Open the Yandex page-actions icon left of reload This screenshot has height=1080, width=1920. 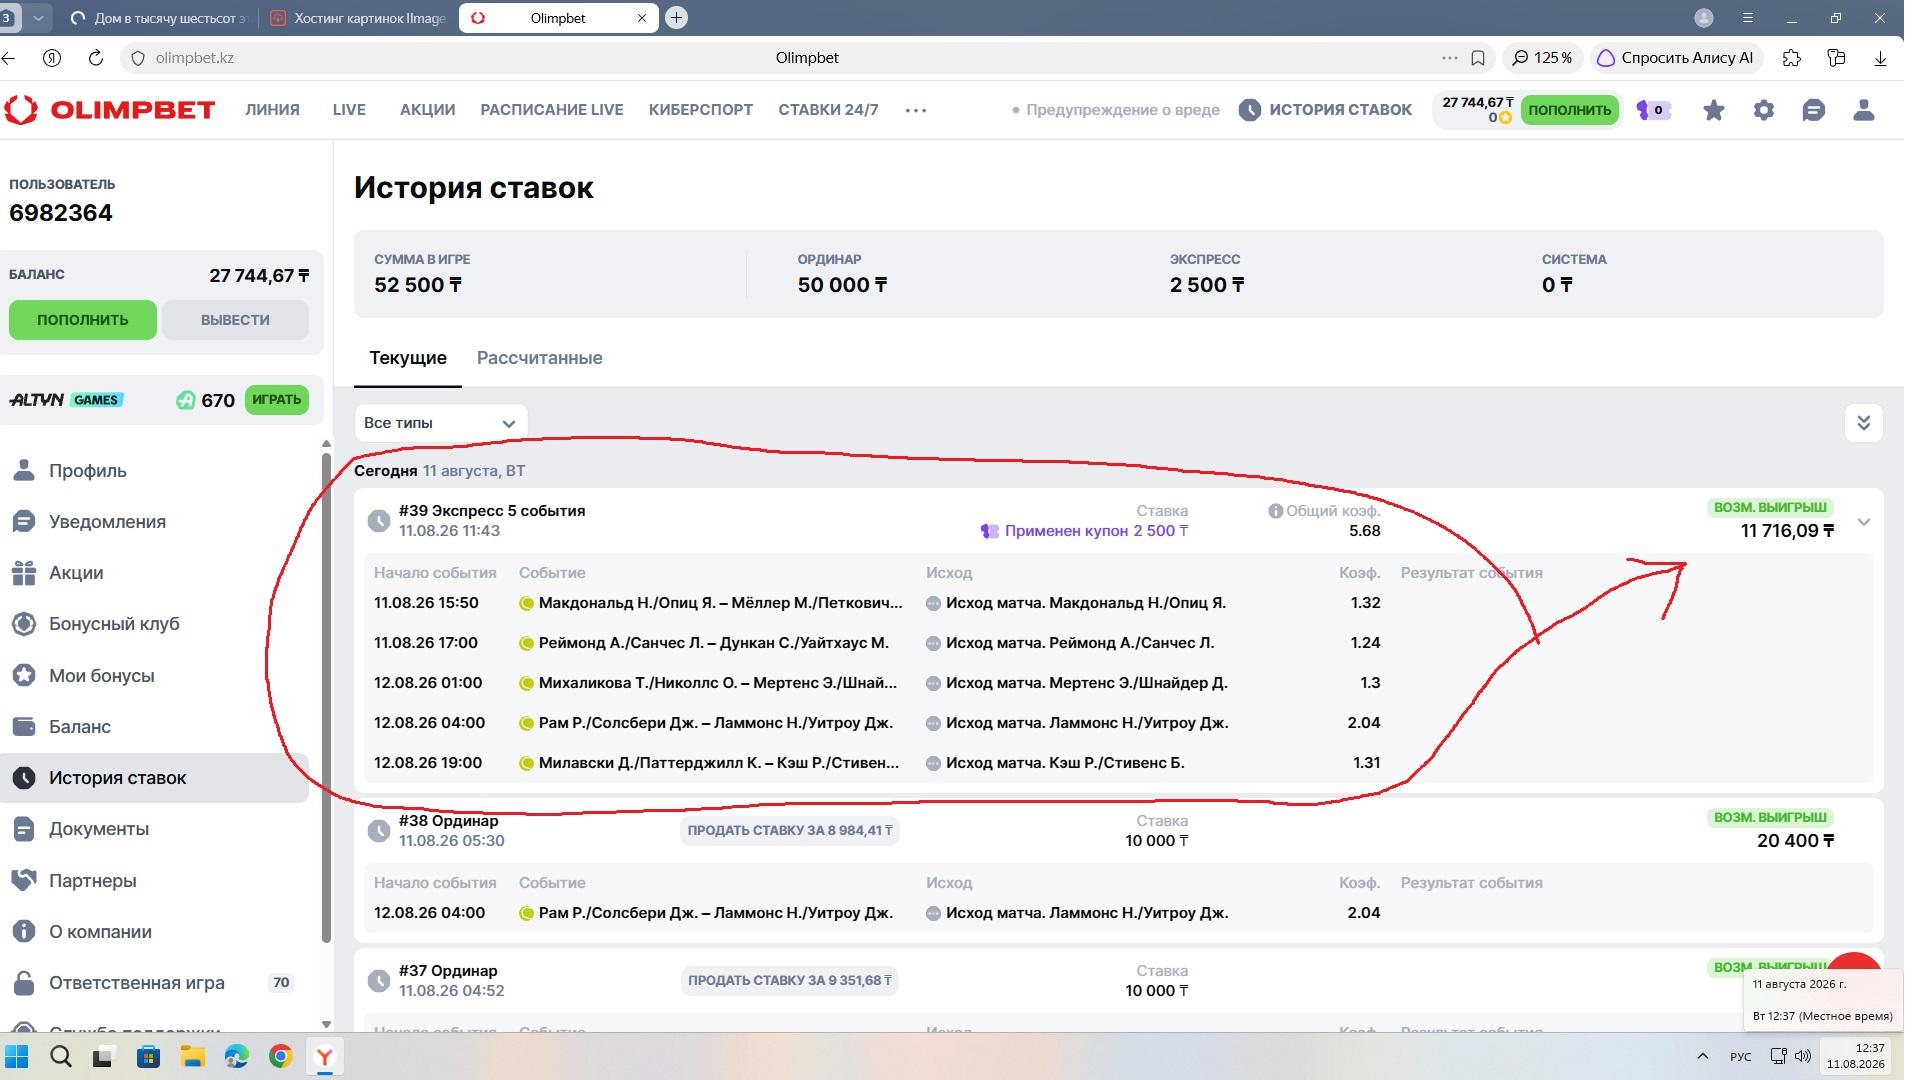(x=52, y=58)
